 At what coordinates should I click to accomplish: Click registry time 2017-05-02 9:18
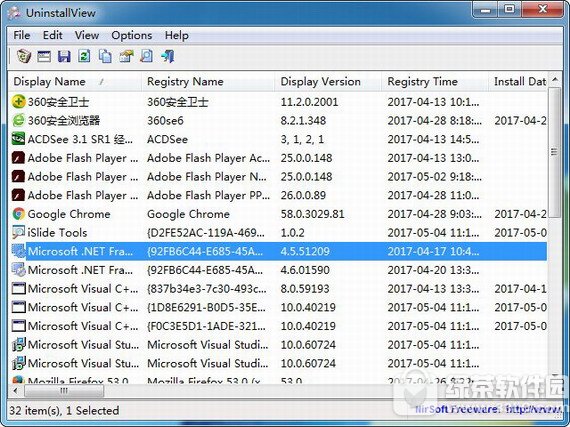click(x=434, y=177)
